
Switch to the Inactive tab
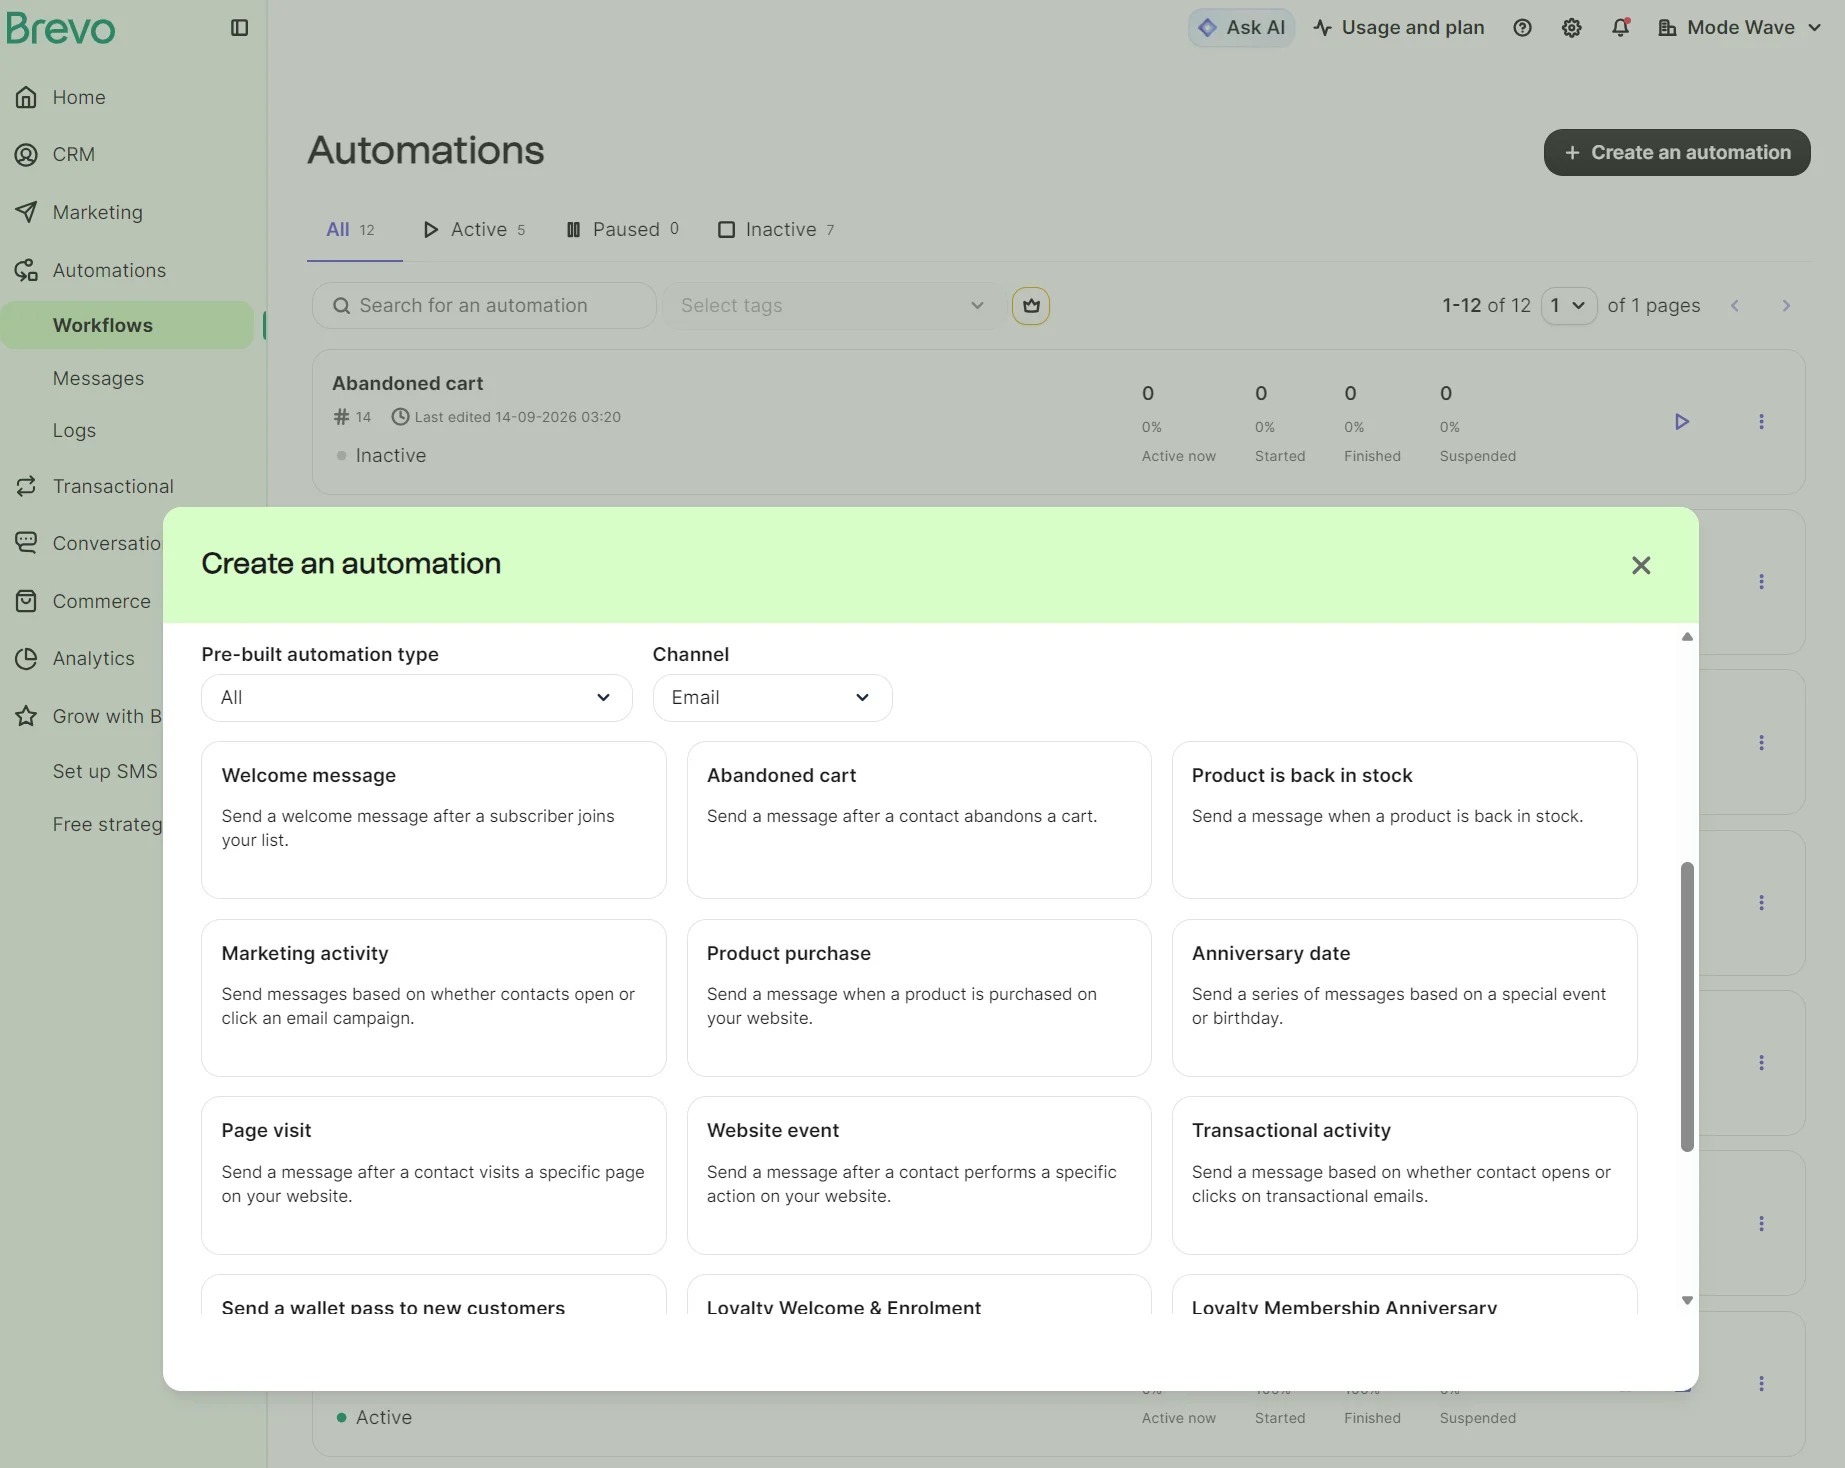pos(776,230)
